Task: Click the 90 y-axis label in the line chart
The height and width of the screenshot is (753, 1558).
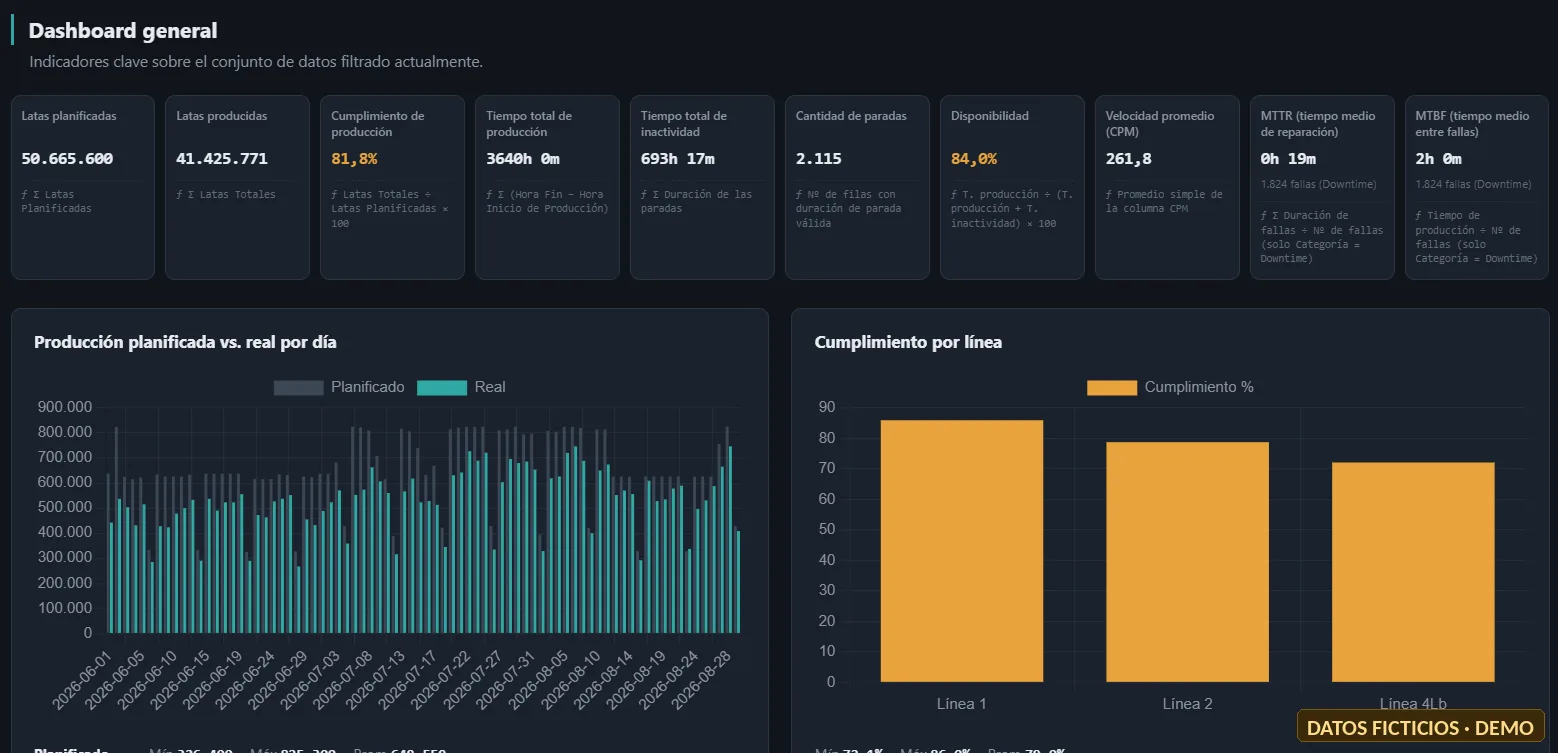Action: (826, 406)
